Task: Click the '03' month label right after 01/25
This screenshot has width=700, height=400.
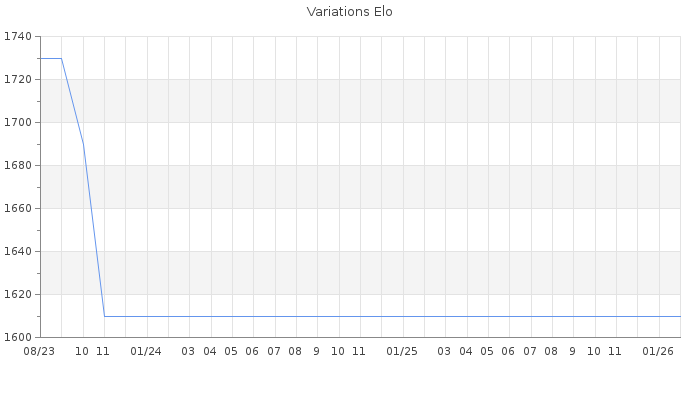Action: (445, 352)
